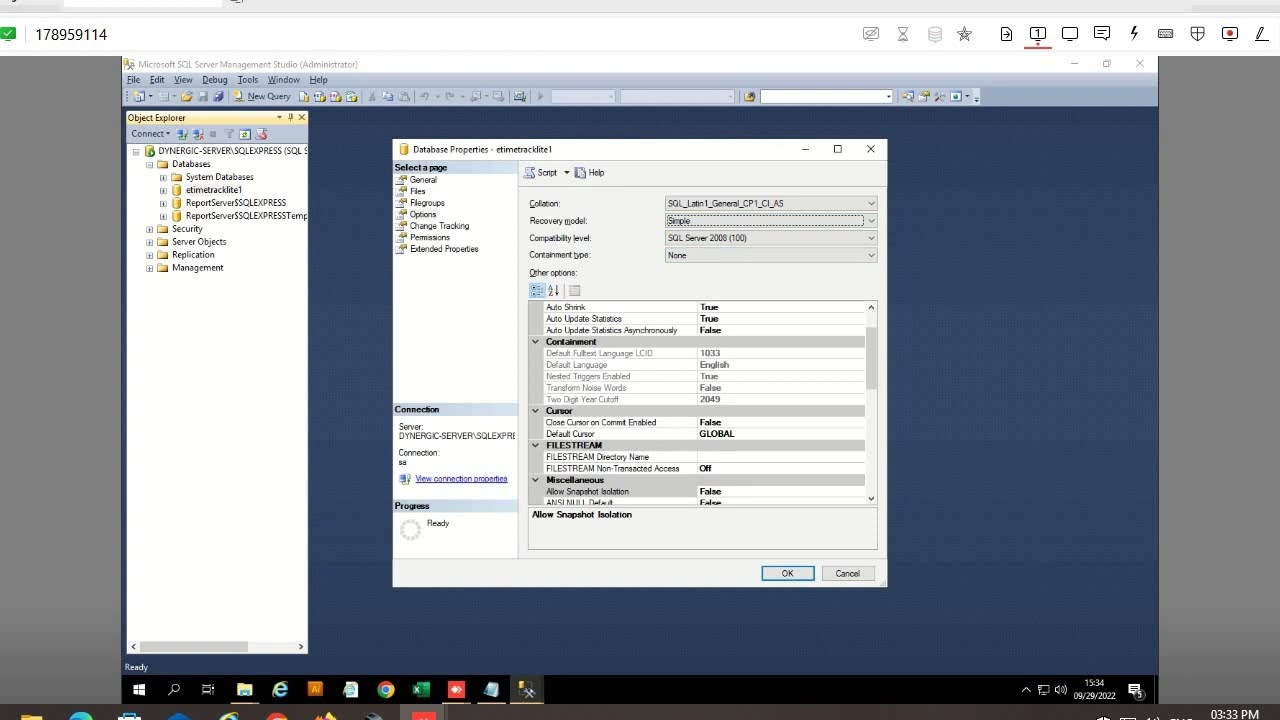Screen dimensions: 1280x720
Task: Click the FILESTREAM Directory Name field
Action: click(781, 457)
